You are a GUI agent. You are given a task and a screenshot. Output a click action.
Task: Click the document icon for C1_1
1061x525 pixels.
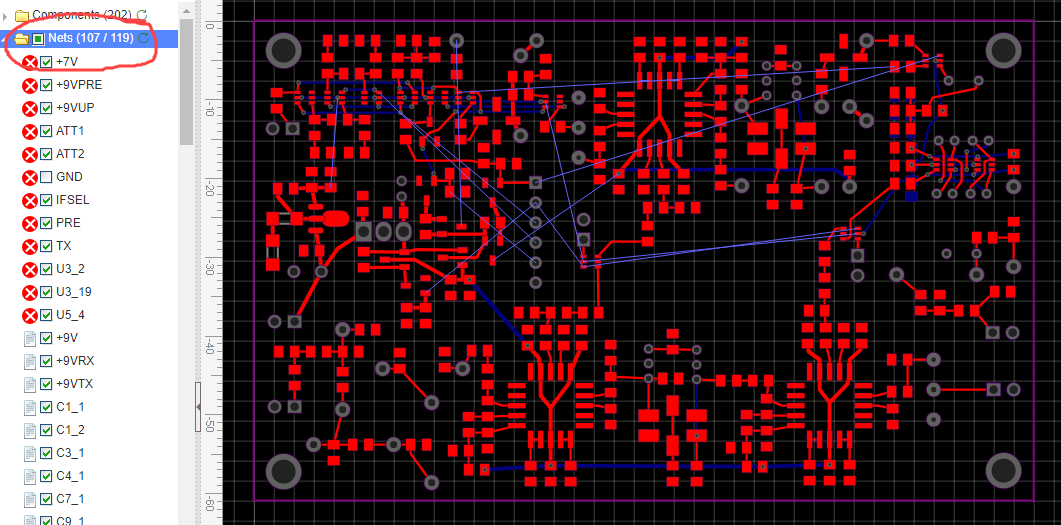click(x=30, y=407)
